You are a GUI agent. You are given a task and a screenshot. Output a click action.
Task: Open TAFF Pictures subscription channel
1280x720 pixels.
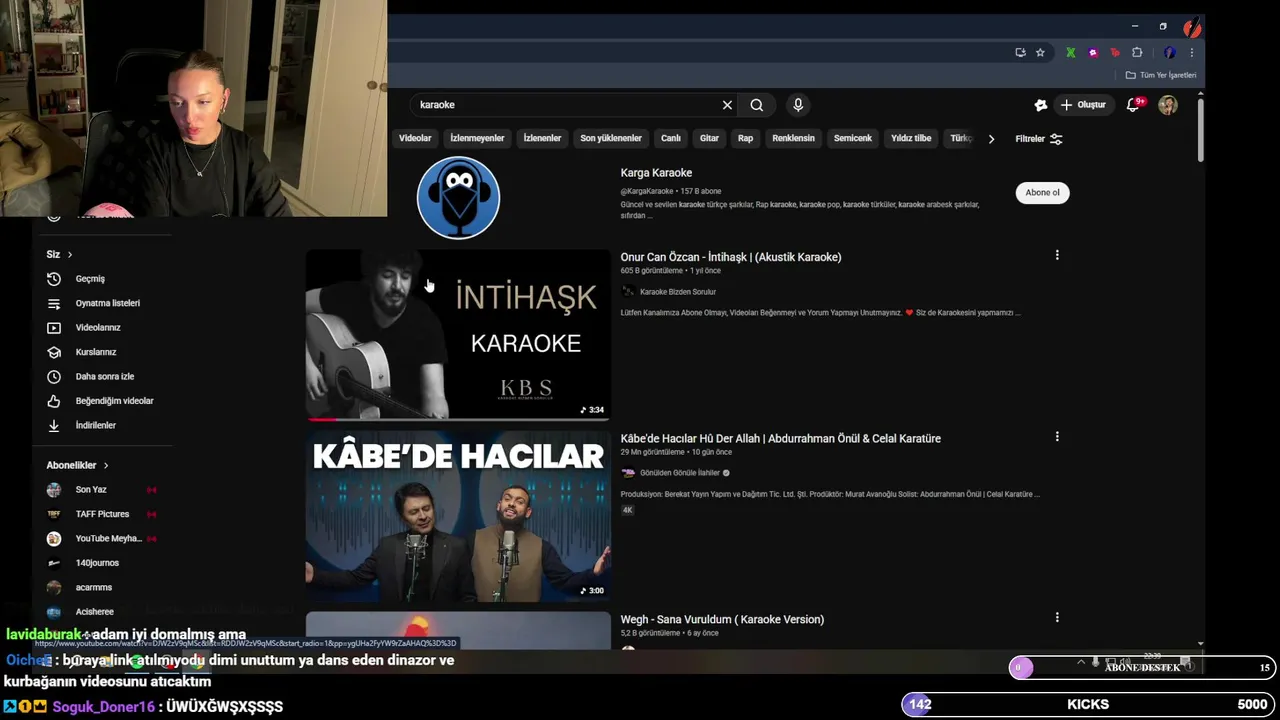tap(102, 514)
